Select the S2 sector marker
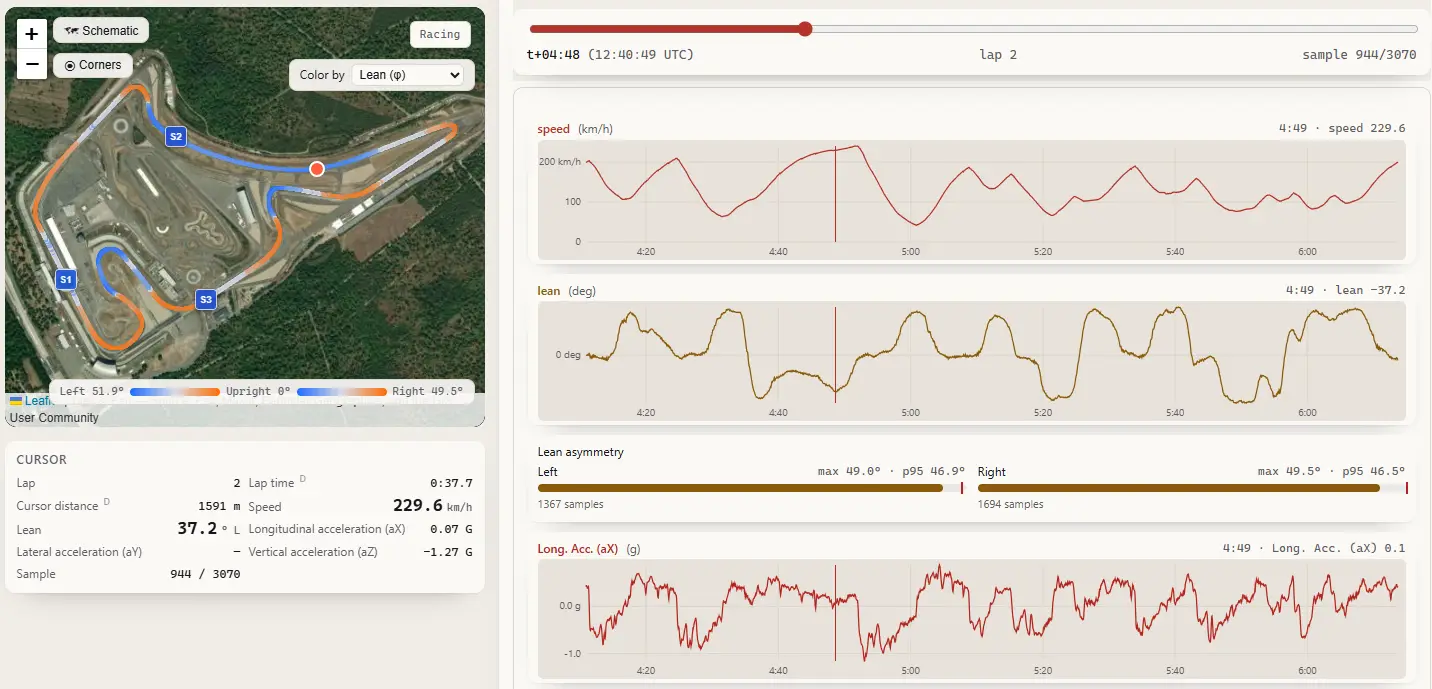 pyautogui.click(x=176, y=136)
